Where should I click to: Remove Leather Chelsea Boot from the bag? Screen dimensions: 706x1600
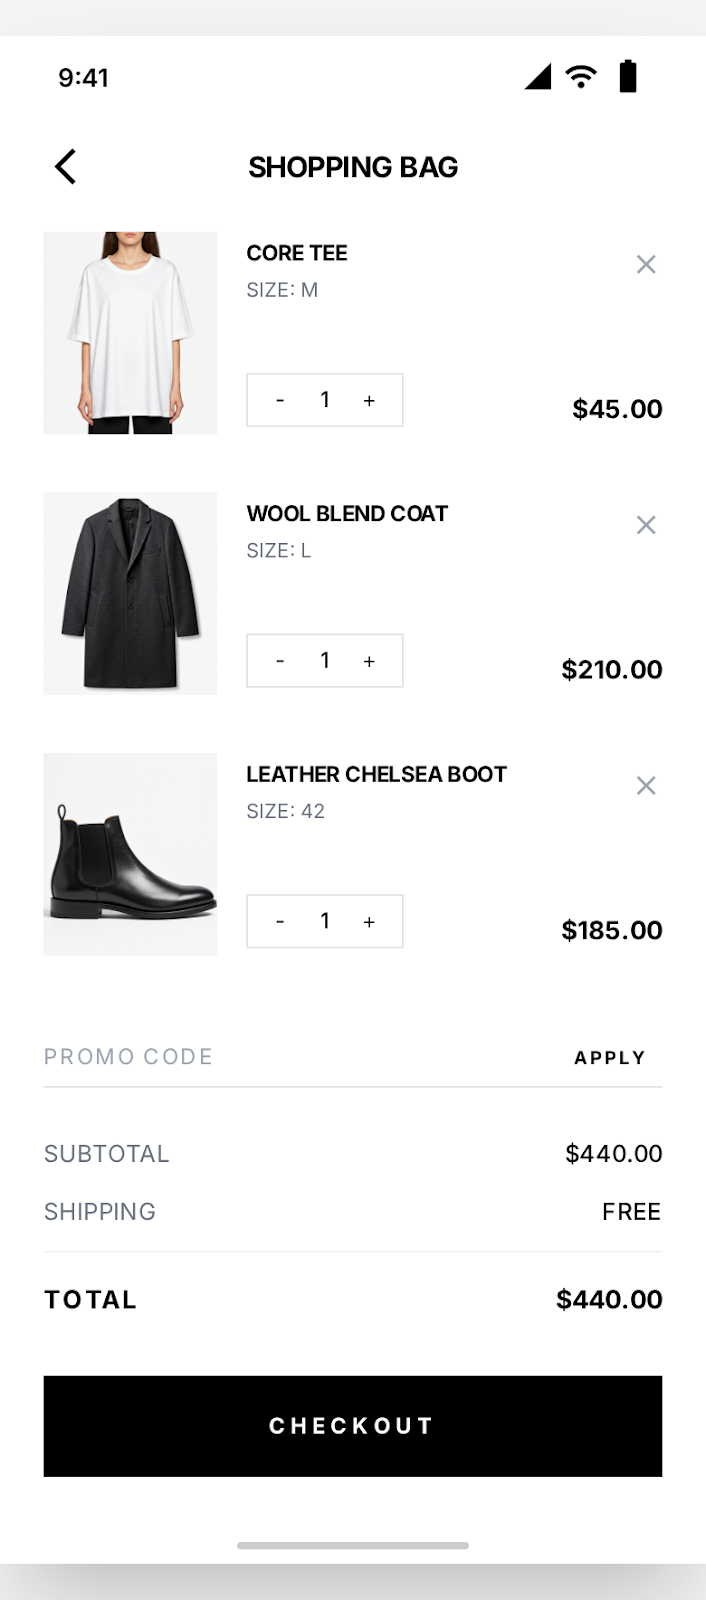(x=646, y=786)
